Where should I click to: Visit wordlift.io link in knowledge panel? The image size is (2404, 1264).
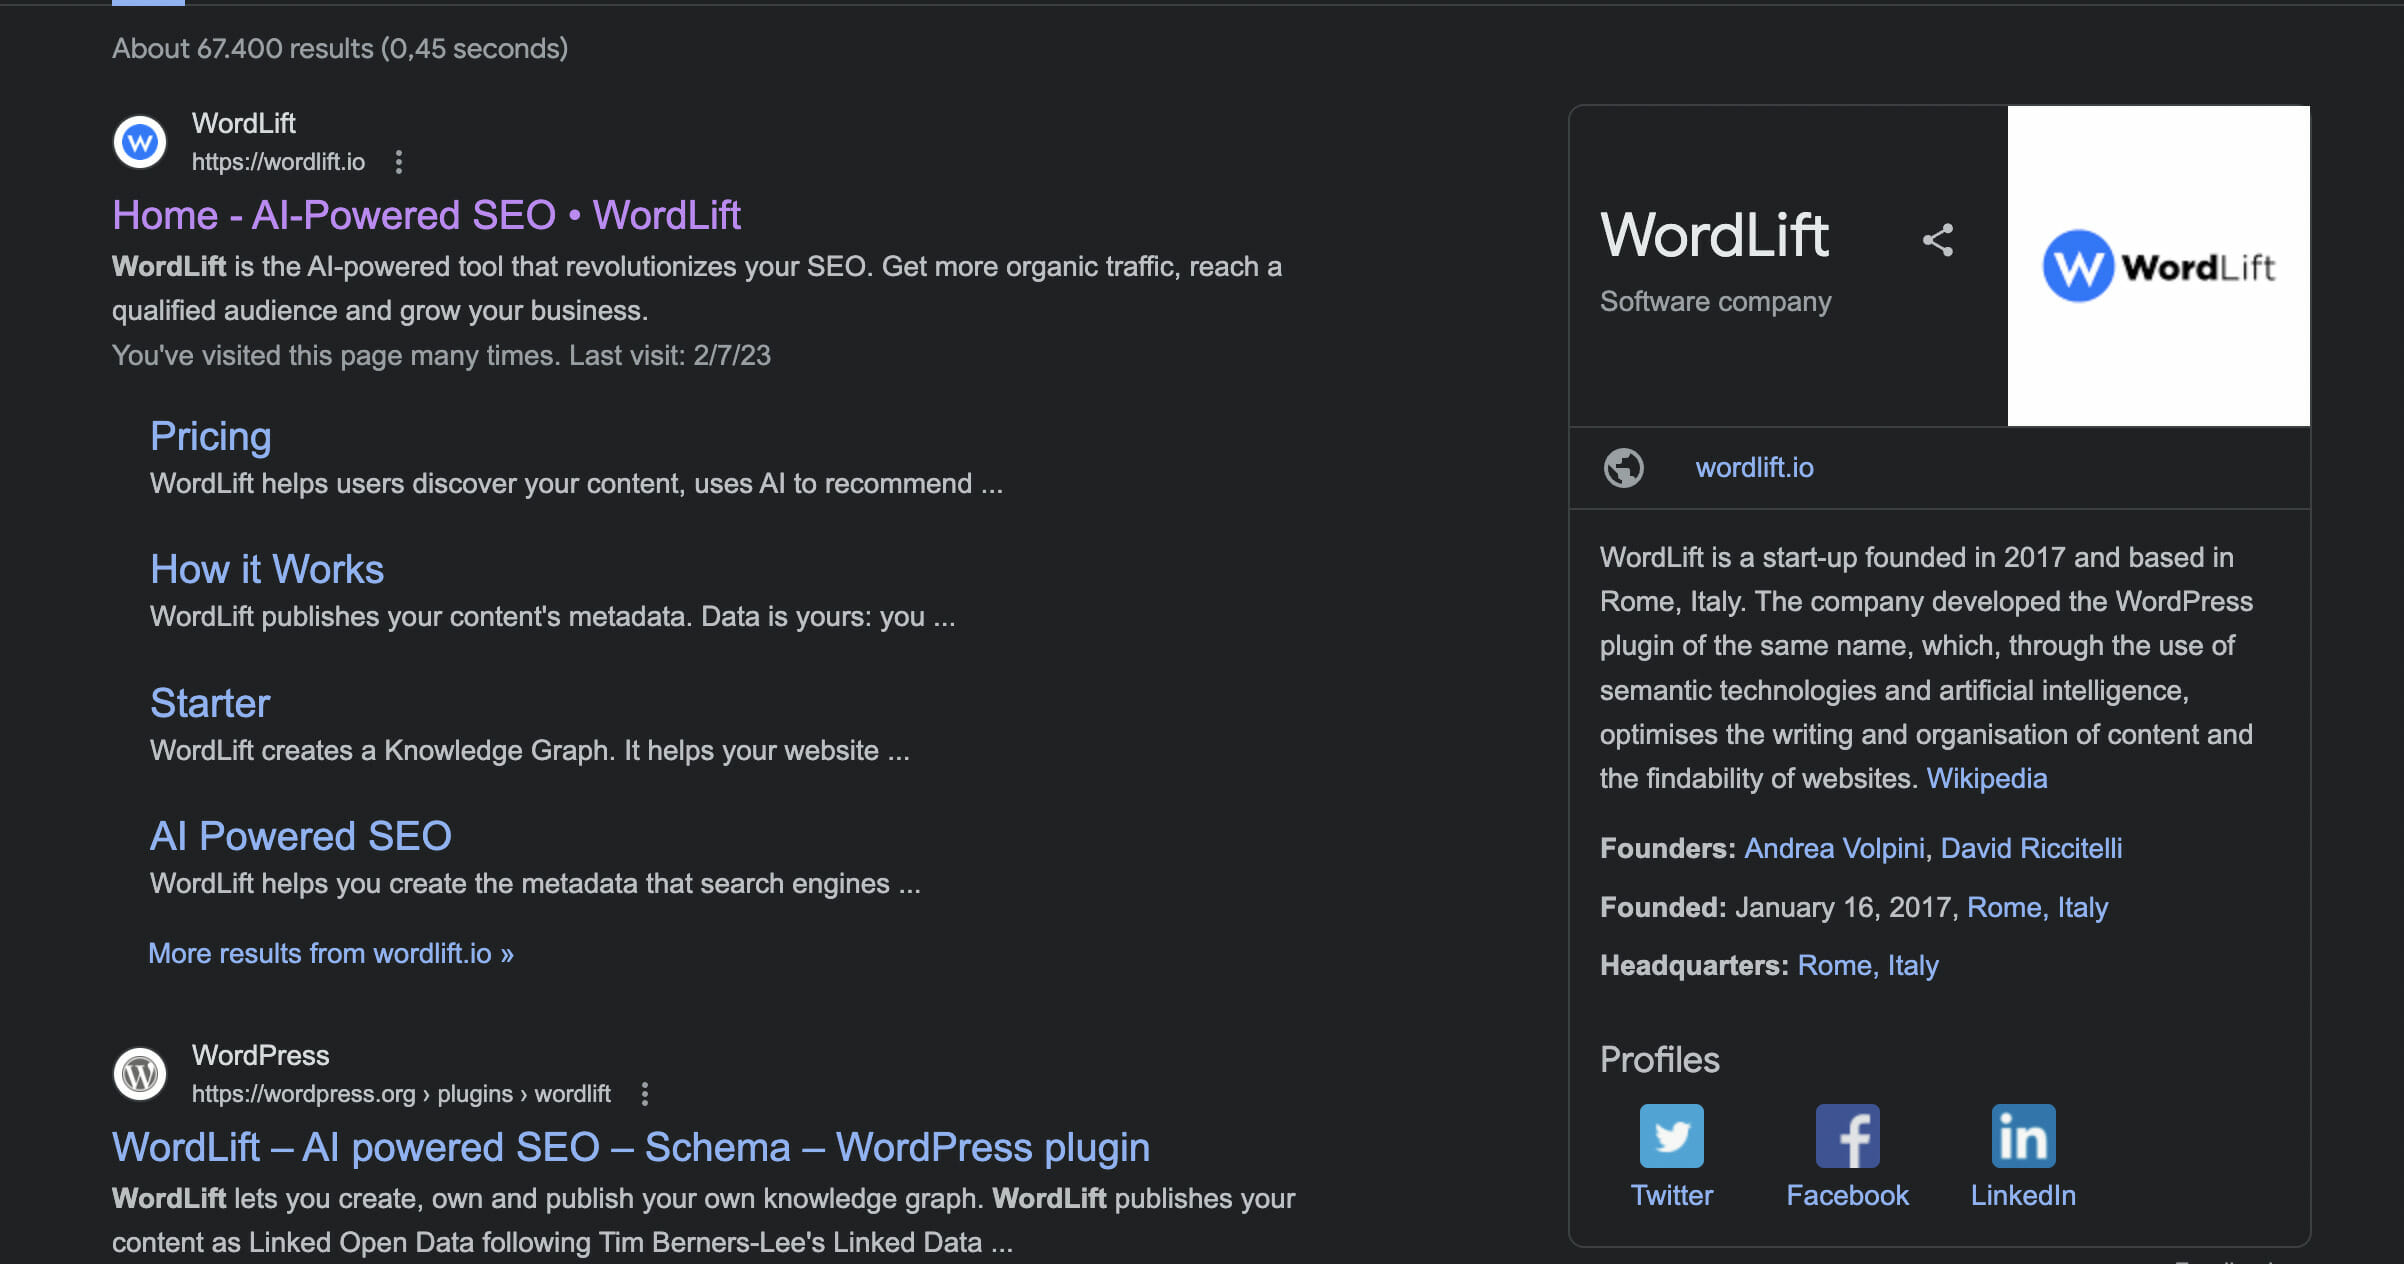click(x=1755, y=467)
